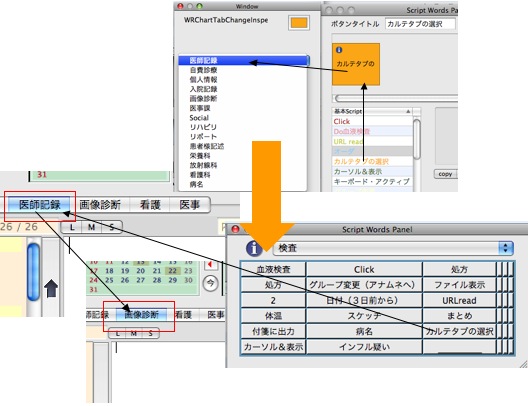Click the blue info icon beside 検査 dropdown
Viewport: 529px width, 406px height.
click(254, 248)
